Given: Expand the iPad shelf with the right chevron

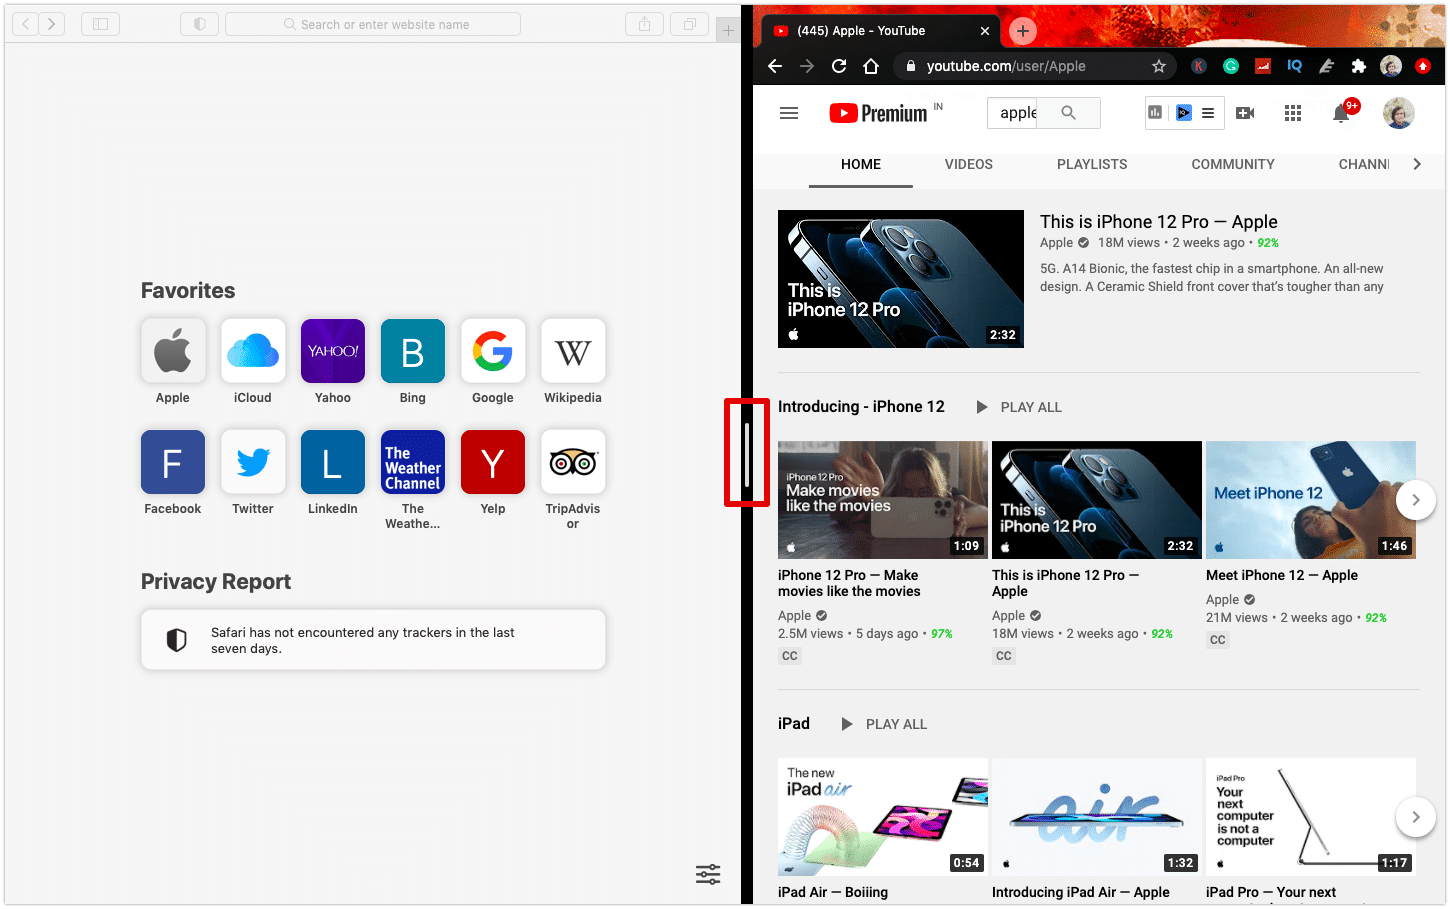Looking at the screenshot, I should 1415,817.
